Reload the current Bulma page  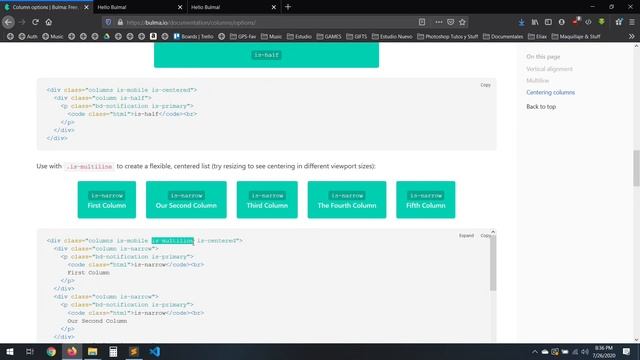coord(36,22)
